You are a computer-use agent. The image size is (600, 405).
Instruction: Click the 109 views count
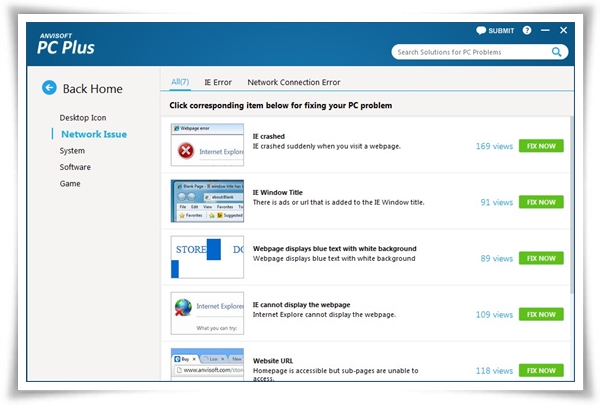[494, 315]
